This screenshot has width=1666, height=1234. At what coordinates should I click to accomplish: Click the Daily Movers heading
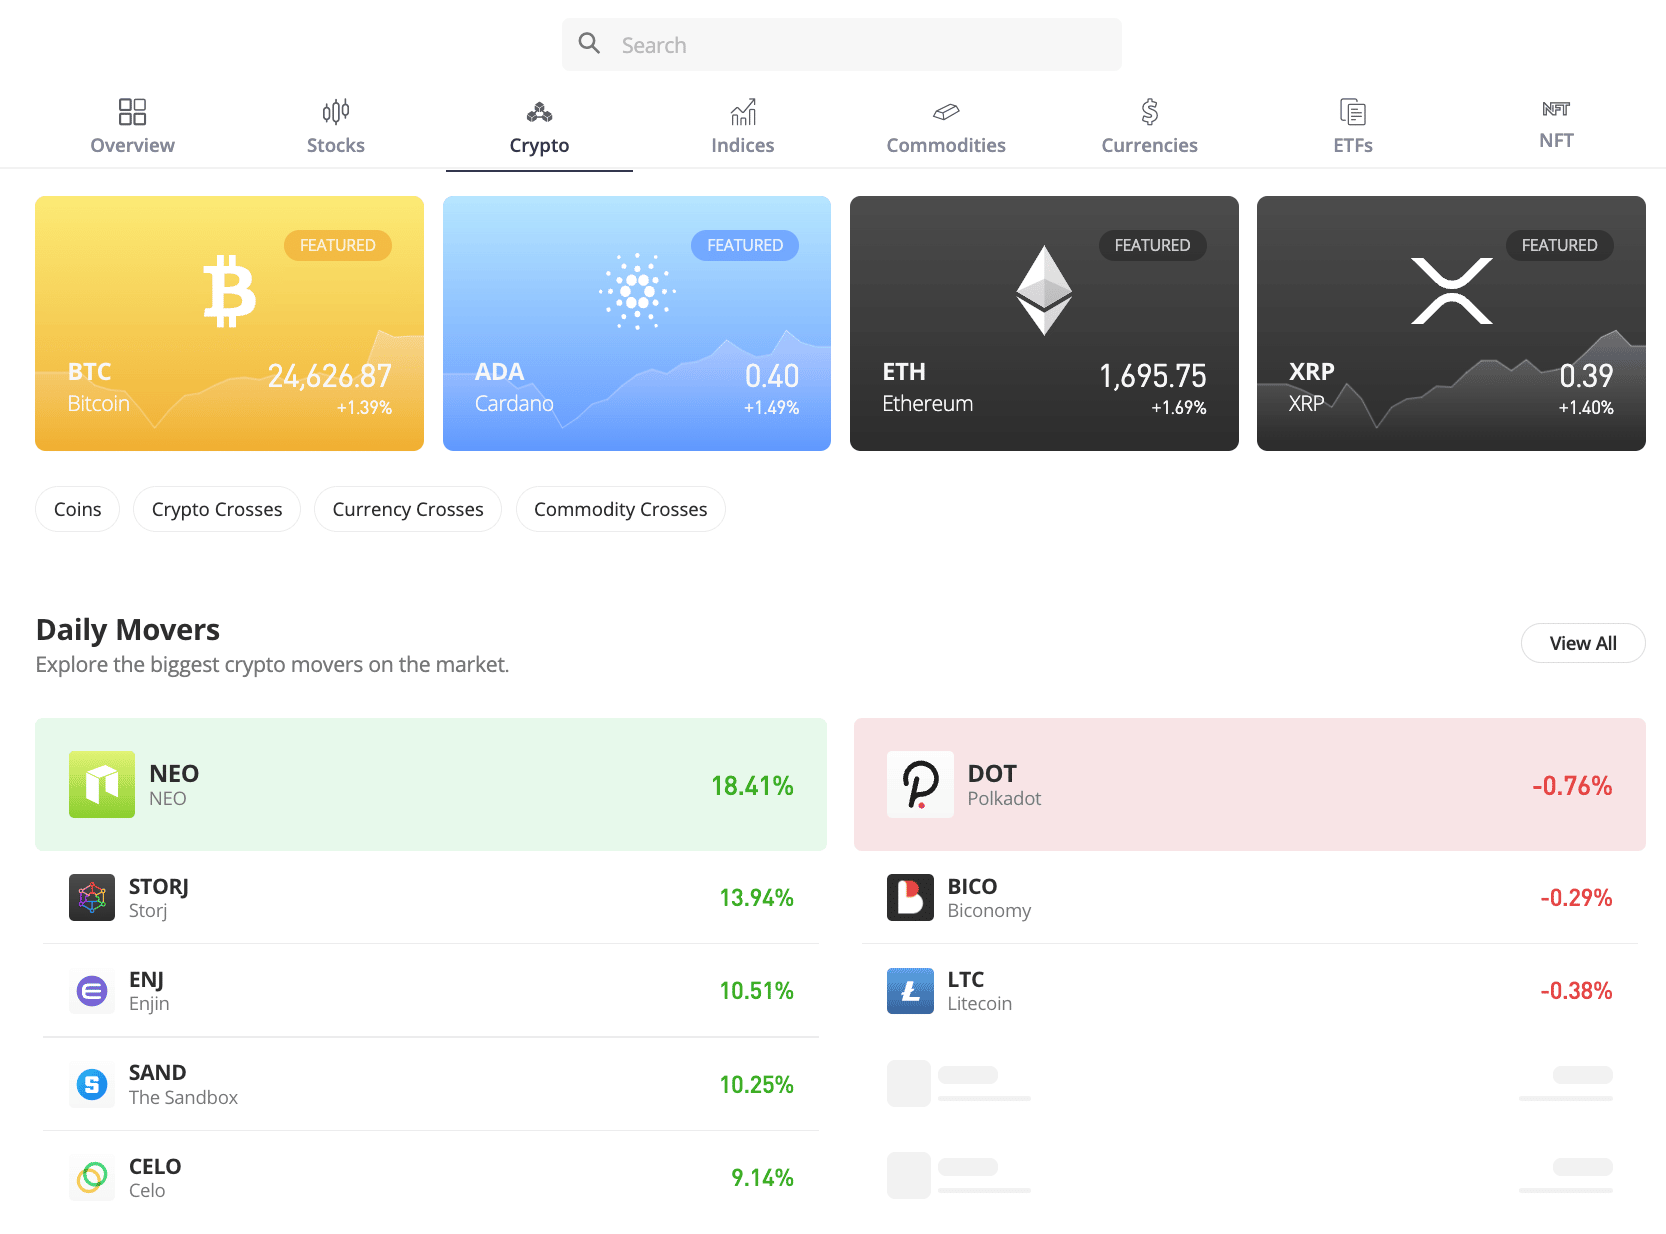[128, 629]
